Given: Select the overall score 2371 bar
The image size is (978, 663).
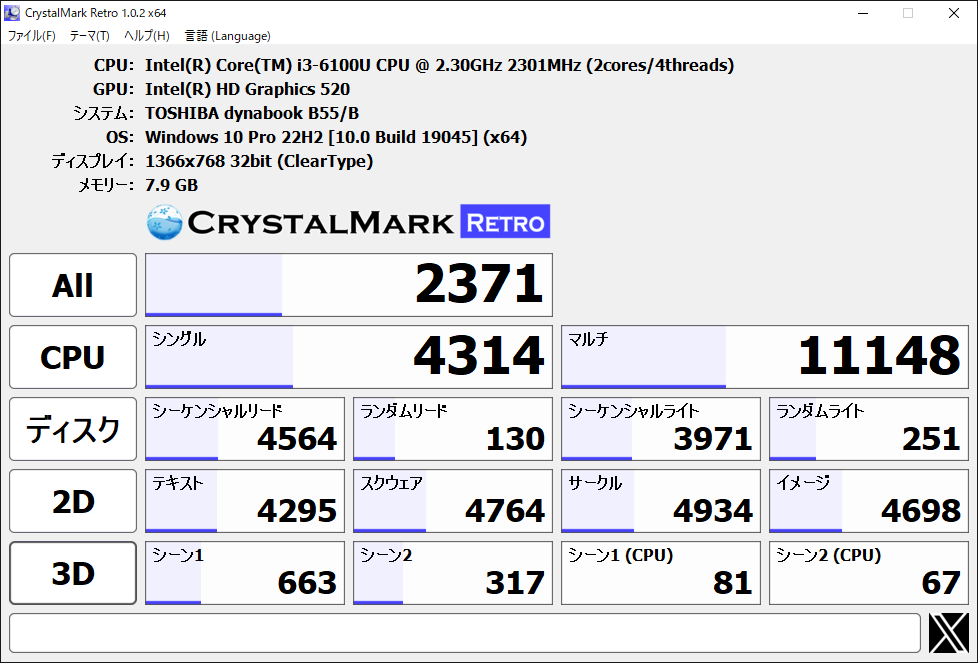Looking at the screenshot, I should pos(348,285).
